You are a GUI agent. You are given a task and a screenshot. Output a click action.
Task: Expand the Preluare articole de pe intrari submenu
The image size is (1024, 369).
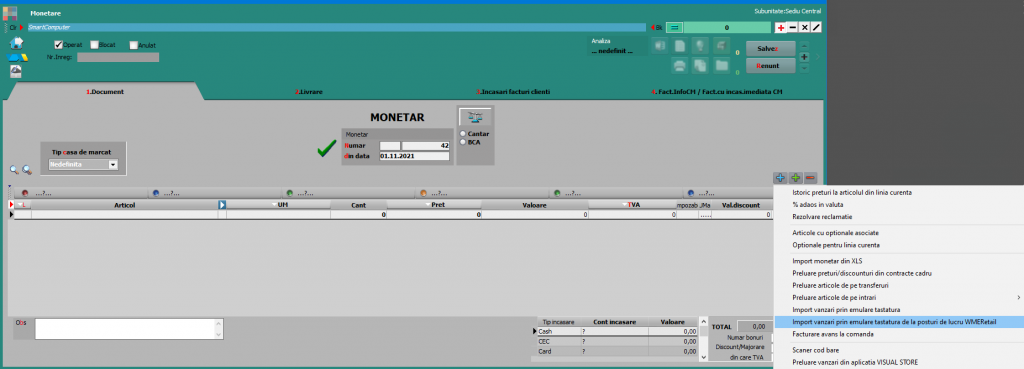click(x=899, y=297)
